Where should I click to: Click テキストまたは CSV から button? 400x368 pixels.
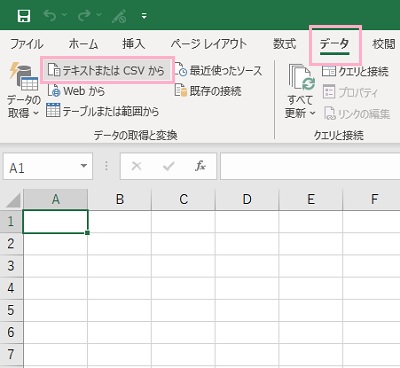[x=107, y=70]
